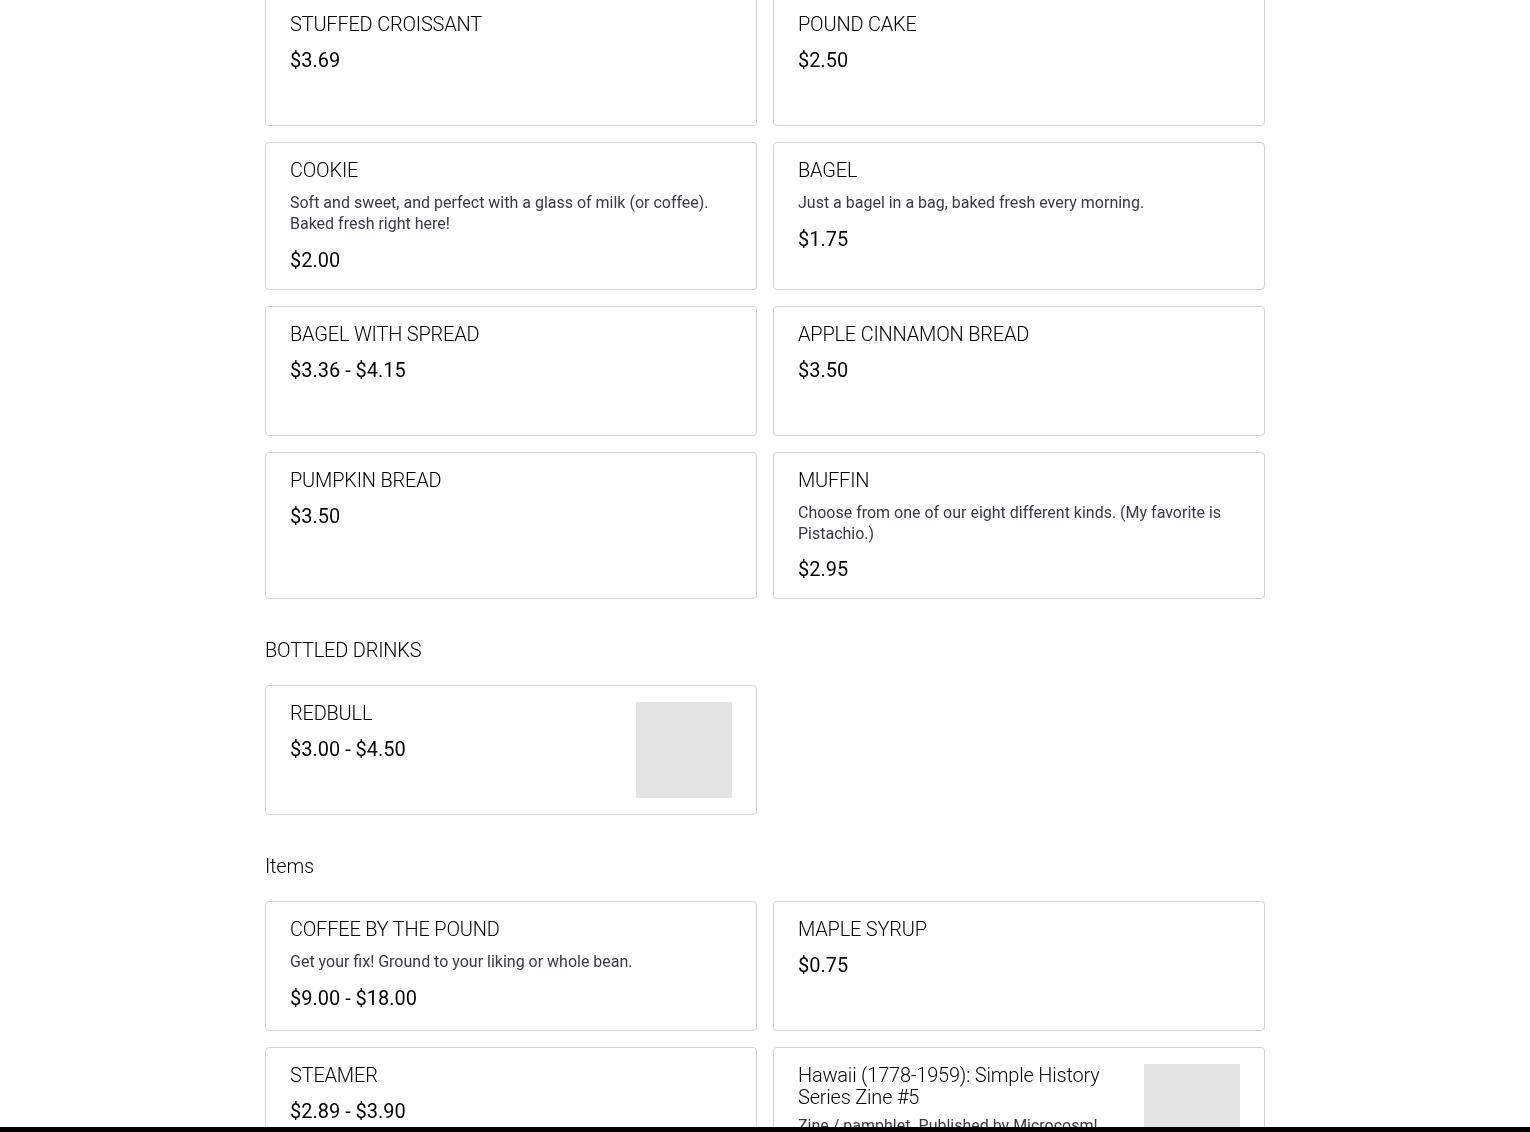The width and height of the screenshot is (1530, 1132).
Task: Click the Coffee price range $9.00 - $18.00
Action: (353, 998)
